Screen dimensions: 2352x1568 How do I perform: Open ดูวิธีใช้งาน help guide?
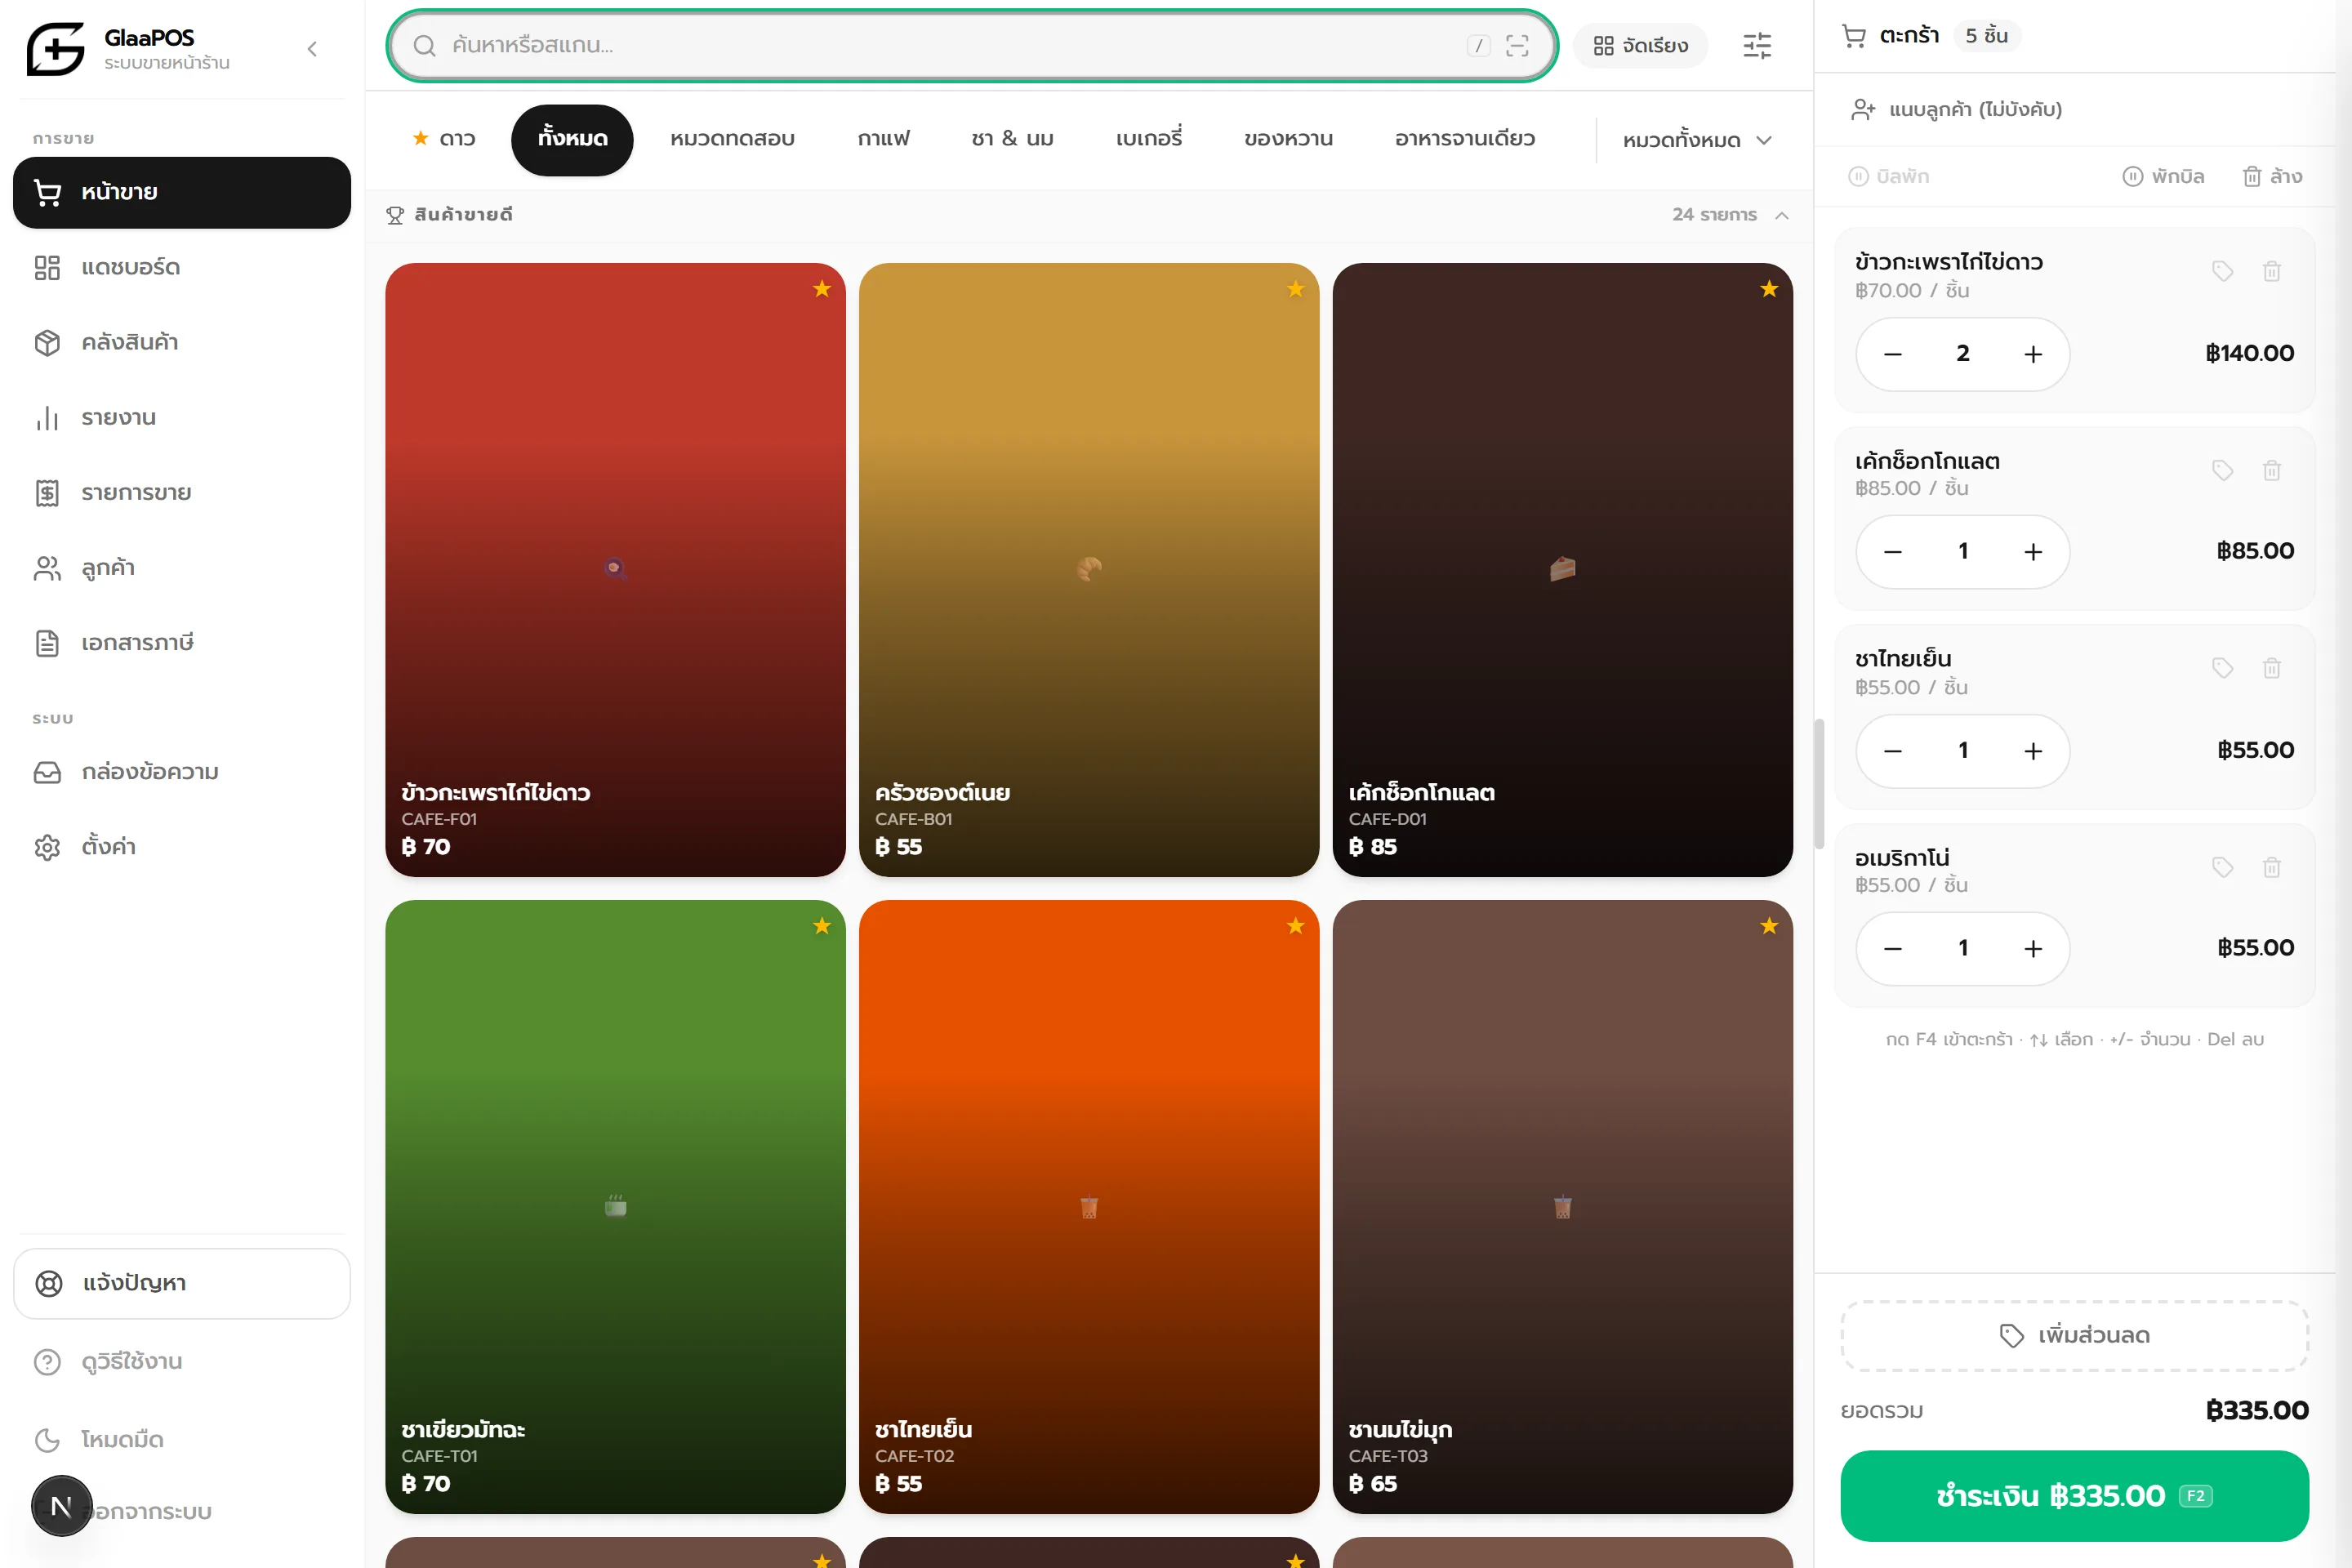tap(182, 1361)
